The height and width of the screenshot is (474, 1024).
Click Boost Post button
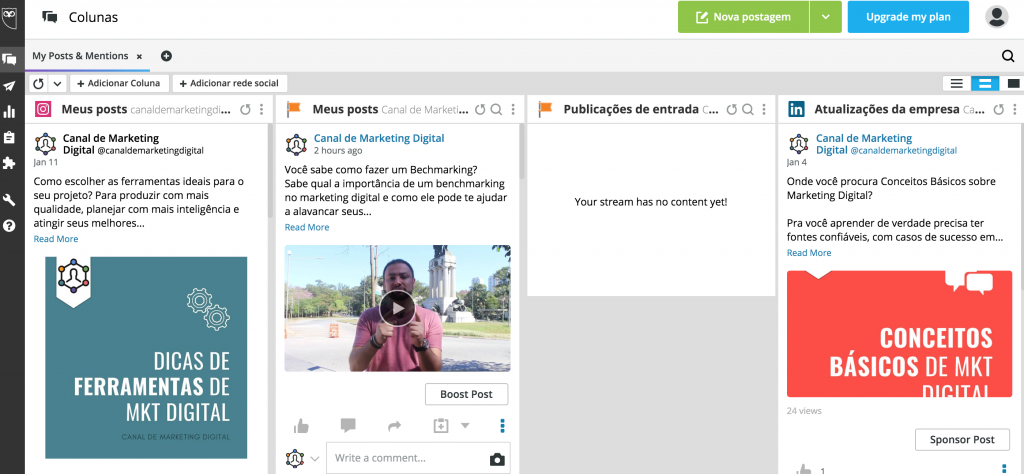[x=466, y=394]
